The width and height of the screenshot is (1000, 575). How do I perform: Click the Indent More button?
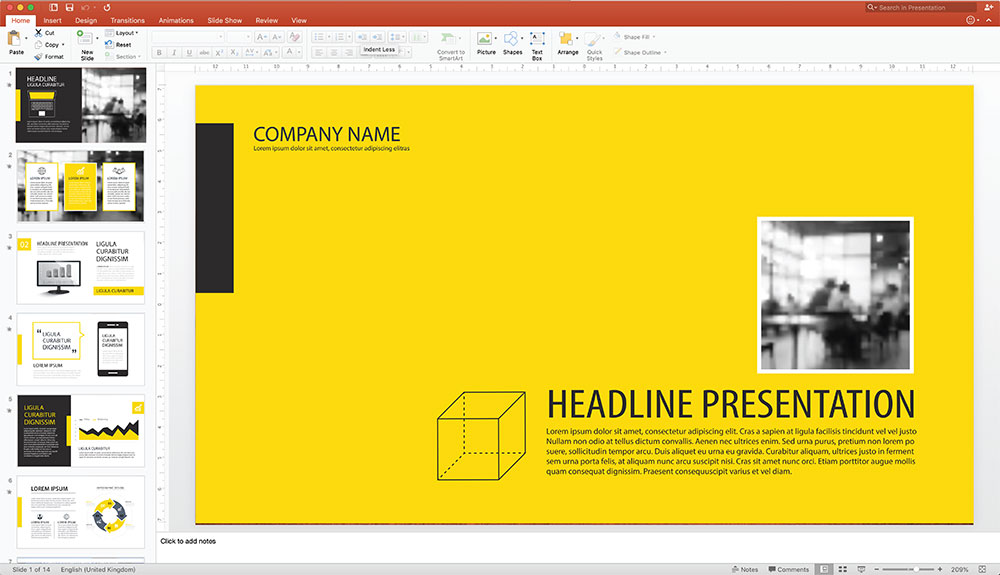click(x=378, y=37)
